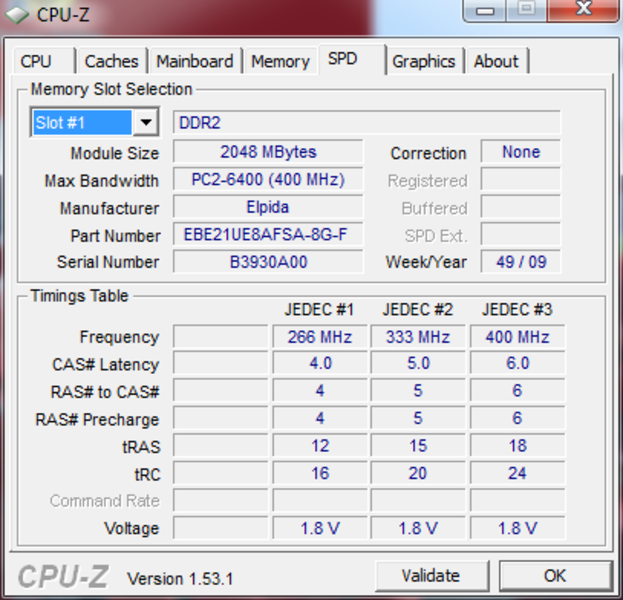Image resolution: width=623 pixels, height=600 pixels.
Task: Open the About tab
Action: click(x=496, y=61)
